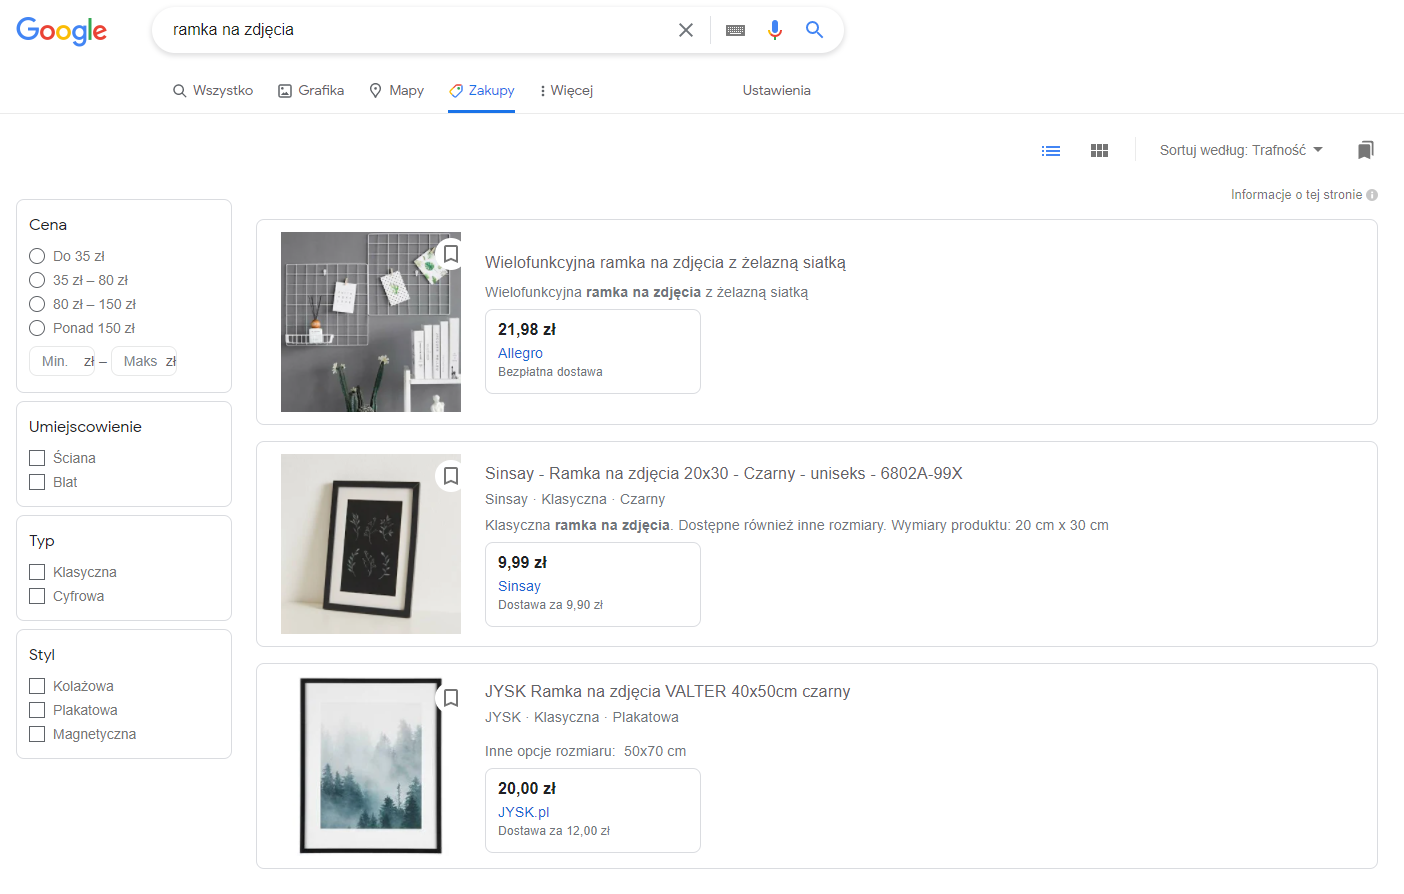Click the Min. price input field
Viewport: 1404px width, 894px height.
60,361
